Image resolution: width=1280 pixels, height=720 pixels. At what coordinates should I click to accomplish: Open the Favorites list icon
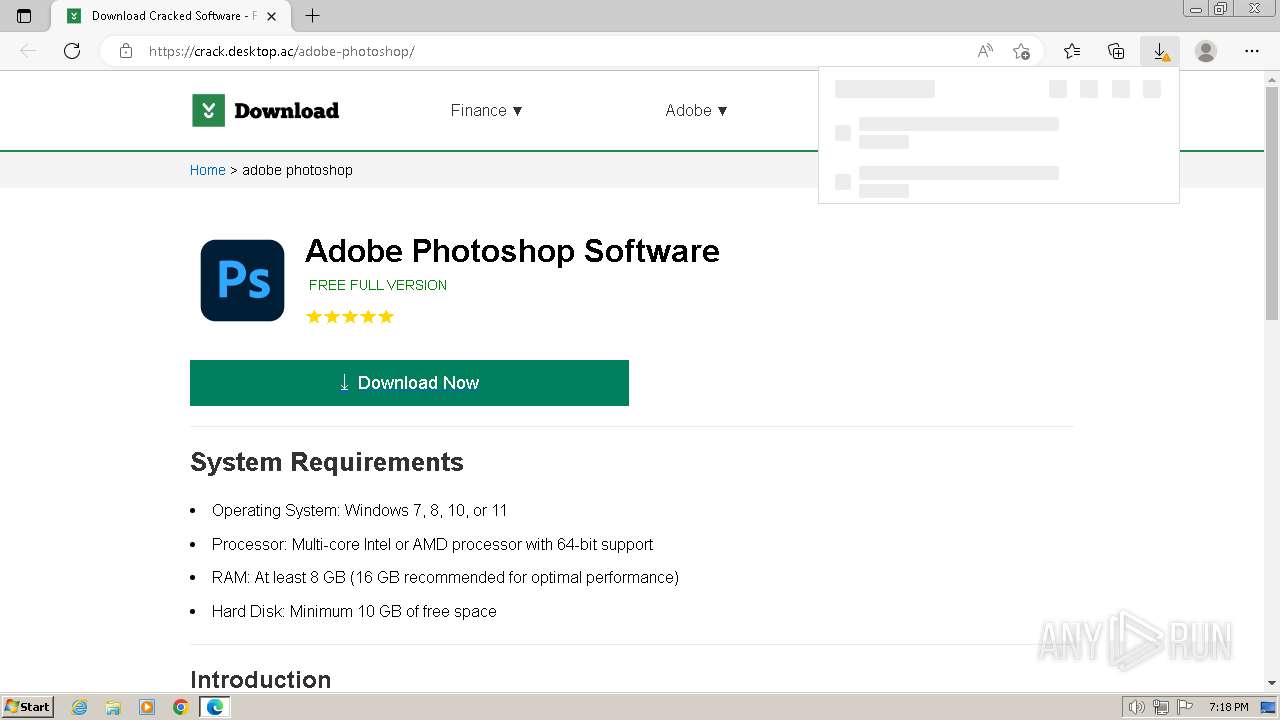click(x=1072, y=51)
